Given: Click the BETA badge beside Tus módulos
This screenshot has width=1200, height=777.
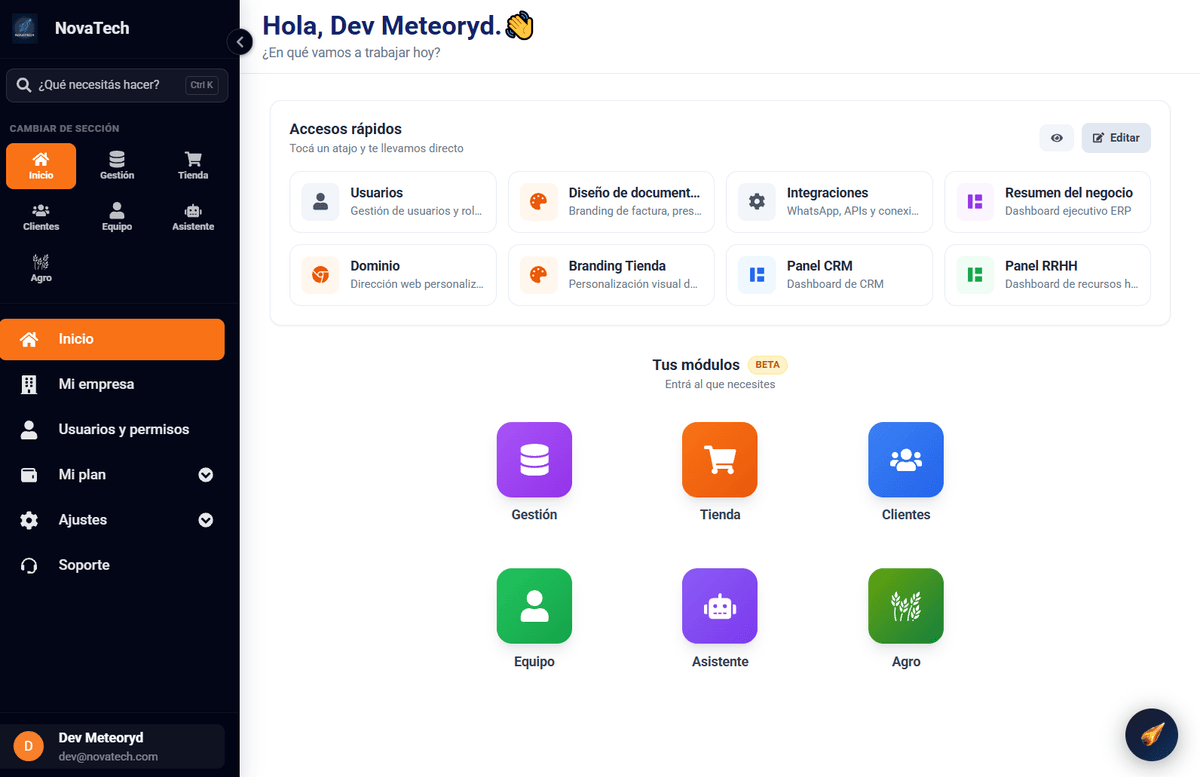Looking at the screenshot, I should 767,365.
